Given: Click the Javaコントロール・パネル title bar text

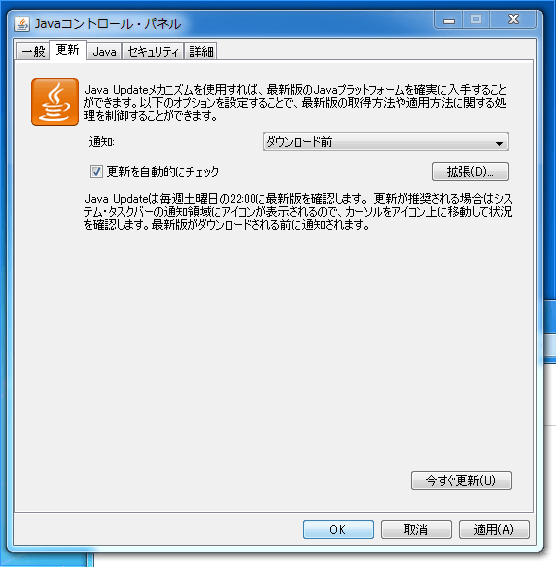Looking at the screenshot, I should pyautogui.click(x=108, y=24).
